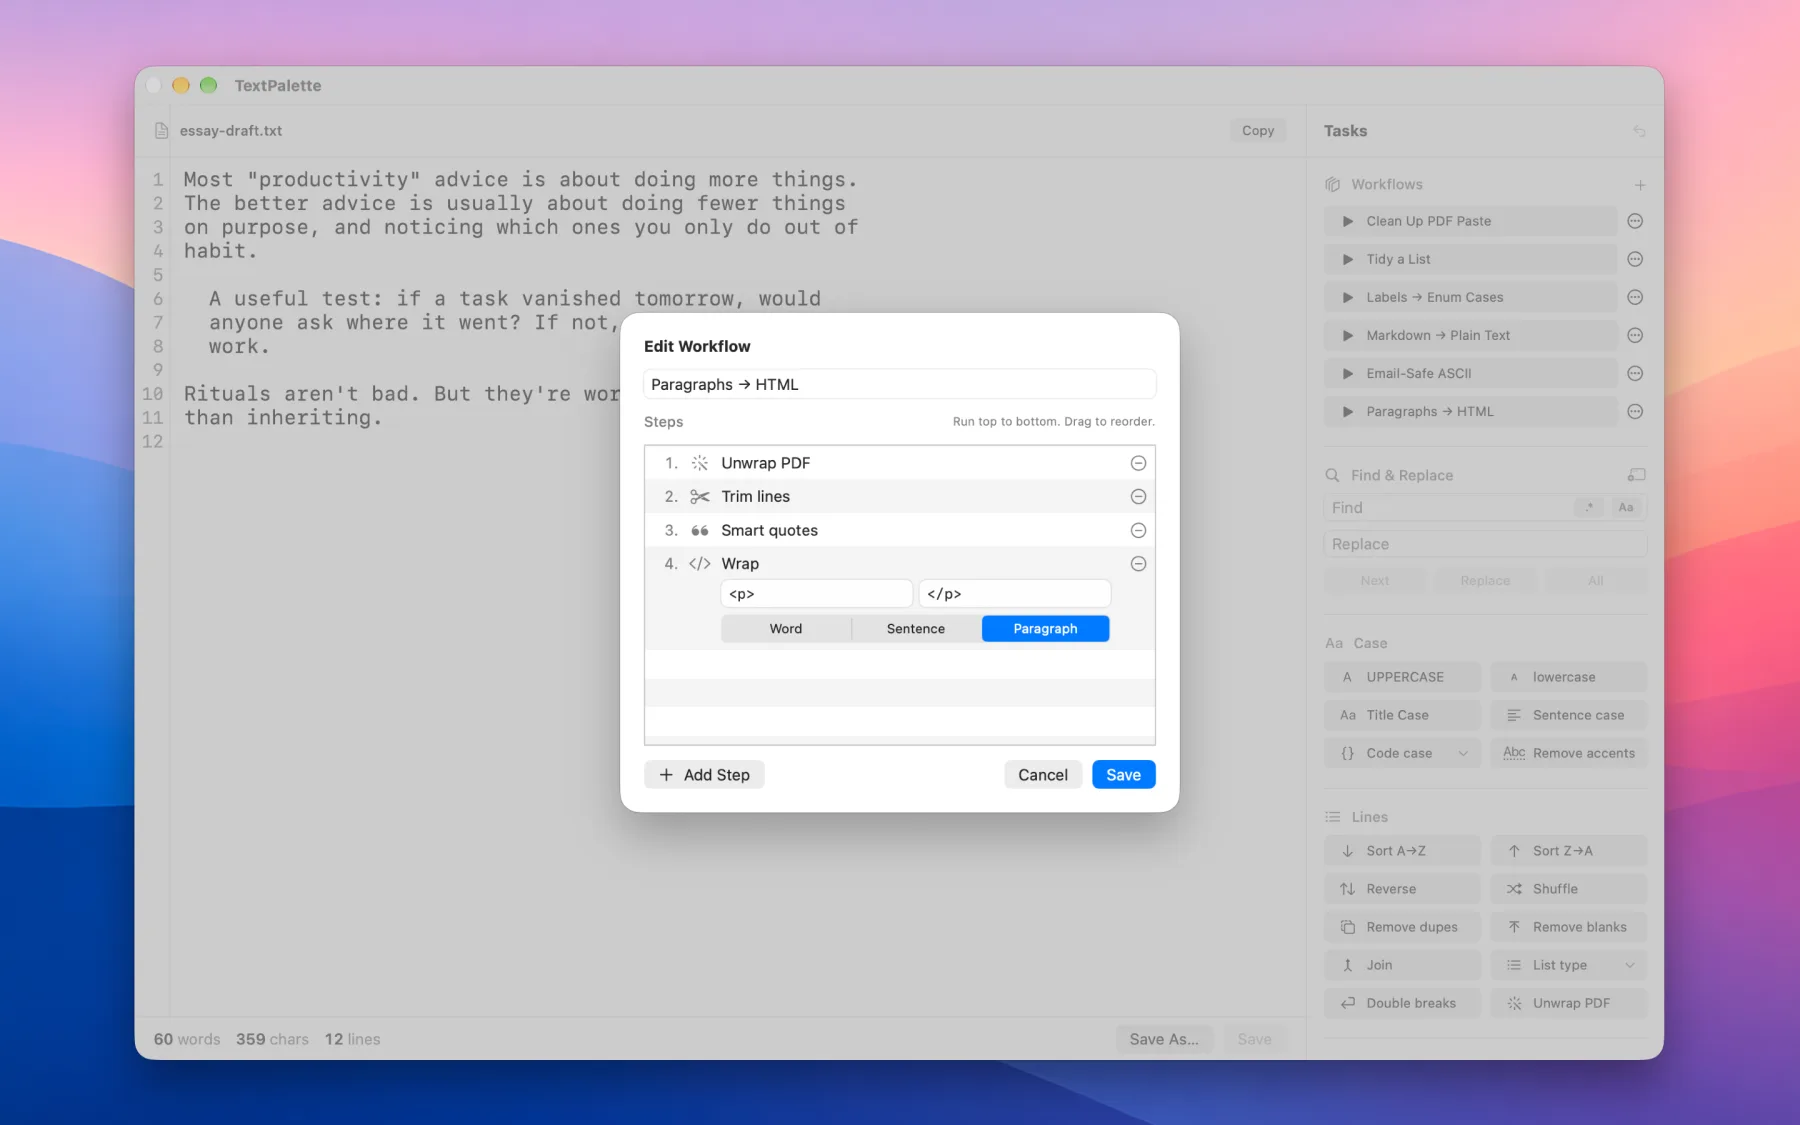Viewport: 1800px width, 1125px height.
Task: Click Remove dupes button
Action: 1403,927
